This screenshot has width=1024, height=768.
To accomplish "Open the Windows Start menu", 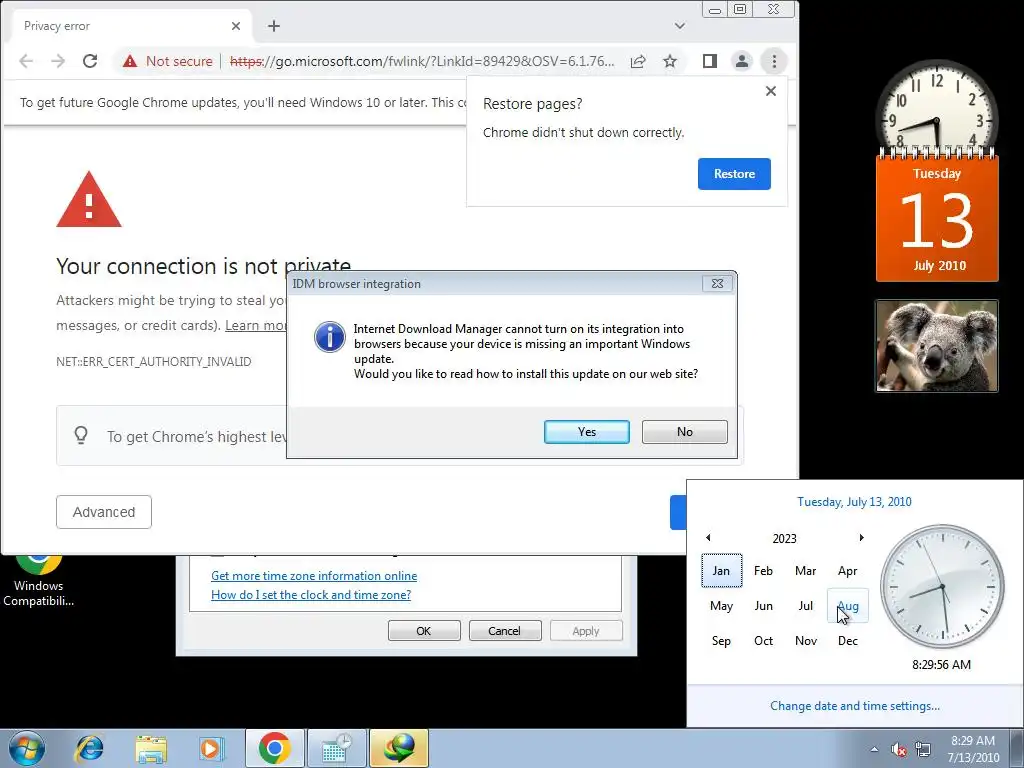I will (x=27, y=748).
